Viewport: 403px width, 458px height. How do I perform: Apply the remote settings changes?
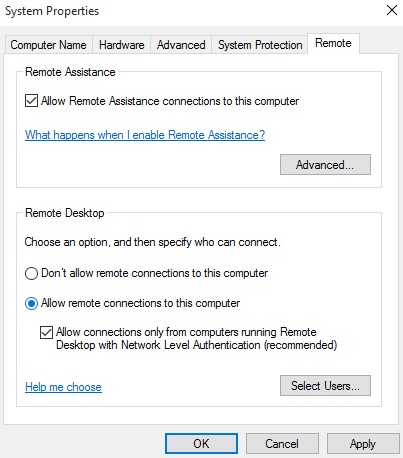pos(363,444)
